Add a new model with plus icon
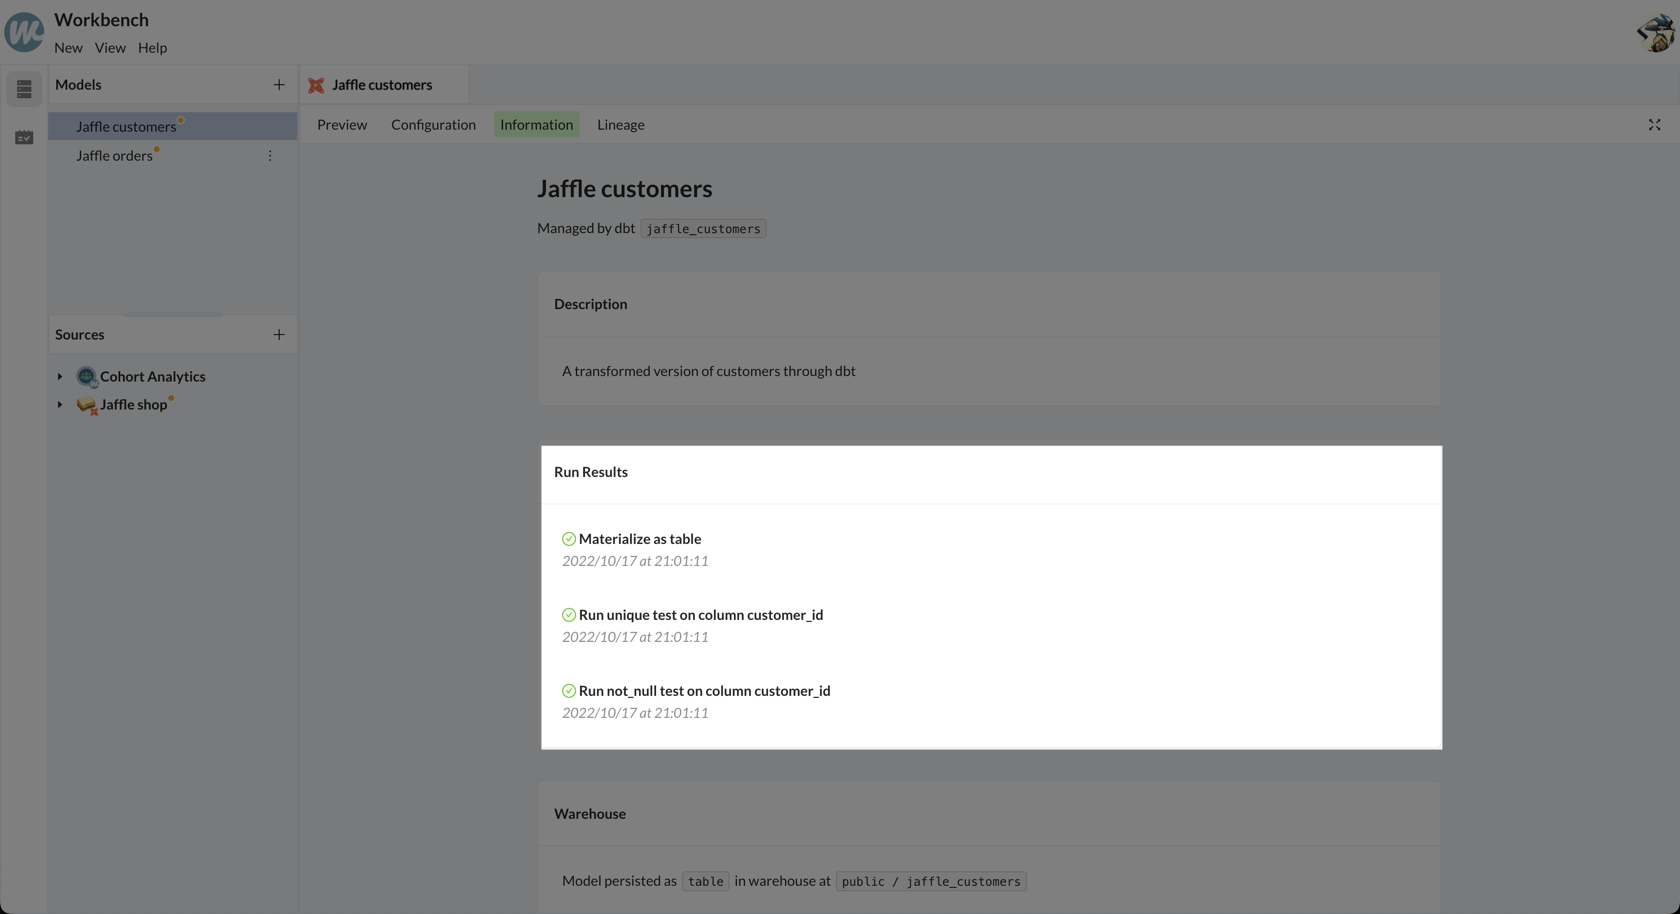 pyautogui.click(x=279, y=85)
